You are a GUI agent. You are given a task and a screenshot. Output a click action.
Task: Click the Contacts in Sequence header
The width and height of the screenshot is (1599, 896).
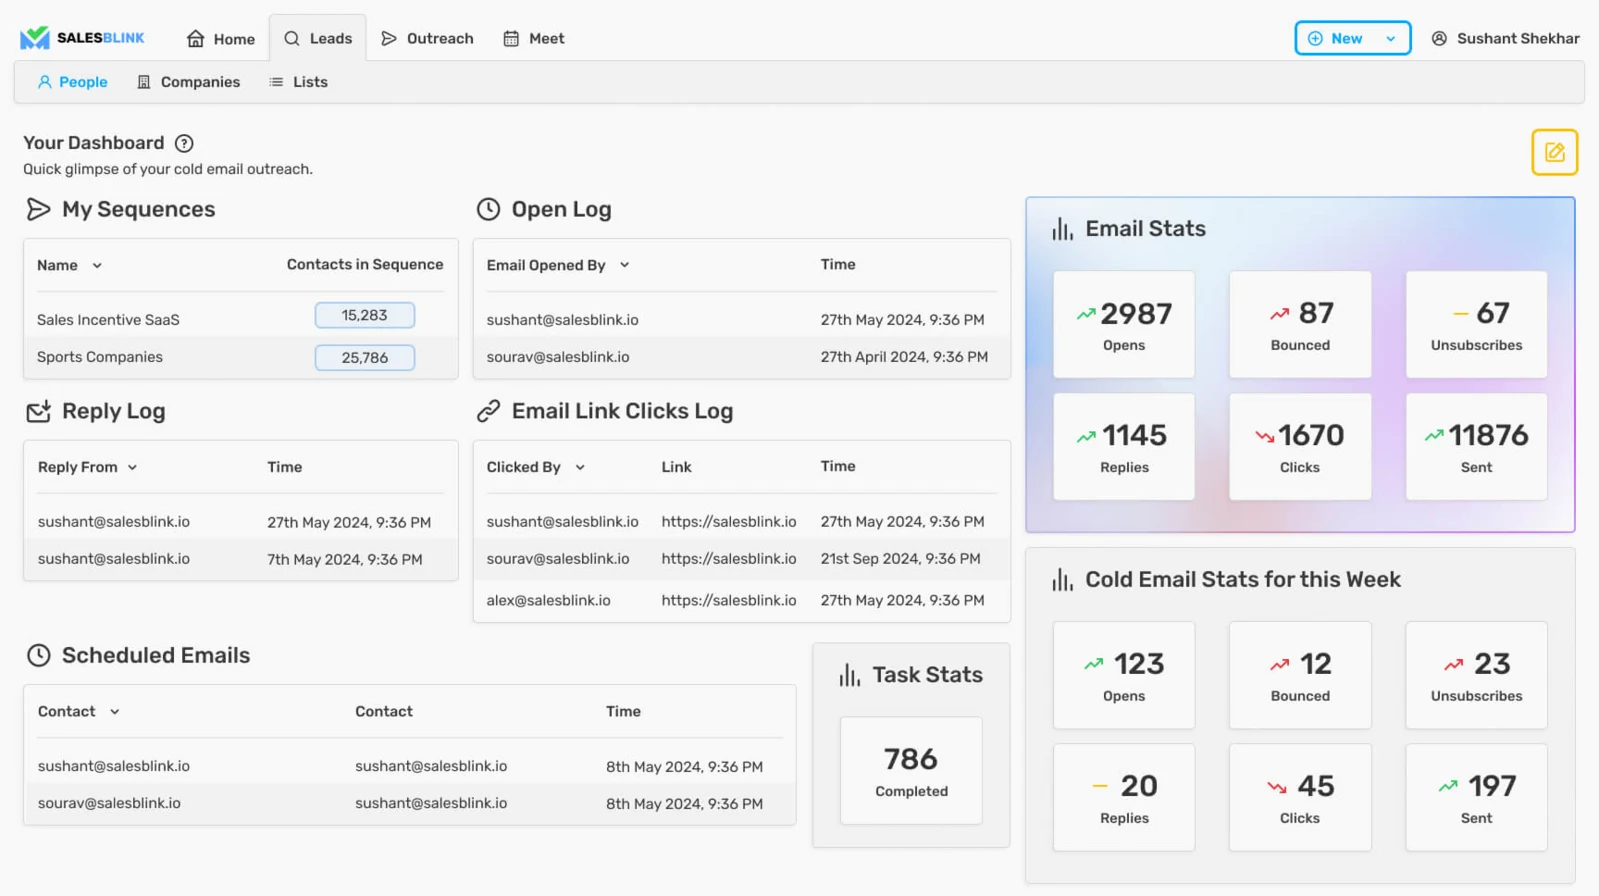365,264
